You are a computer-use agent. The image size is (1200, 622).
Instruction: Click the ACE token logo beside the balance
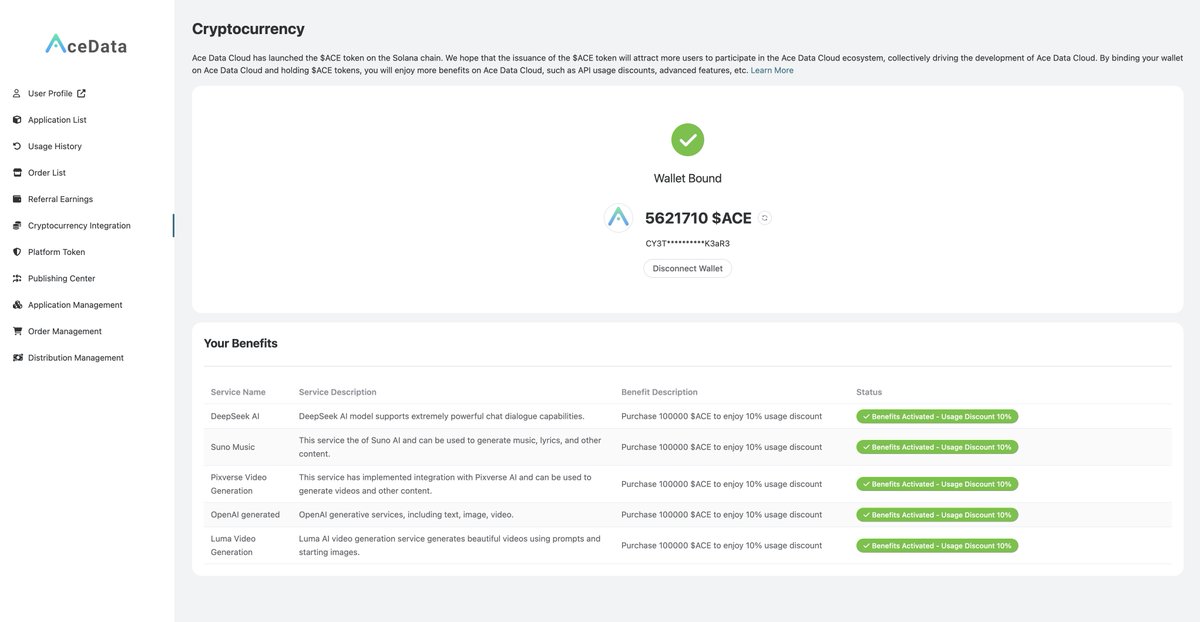coord(619,218)
